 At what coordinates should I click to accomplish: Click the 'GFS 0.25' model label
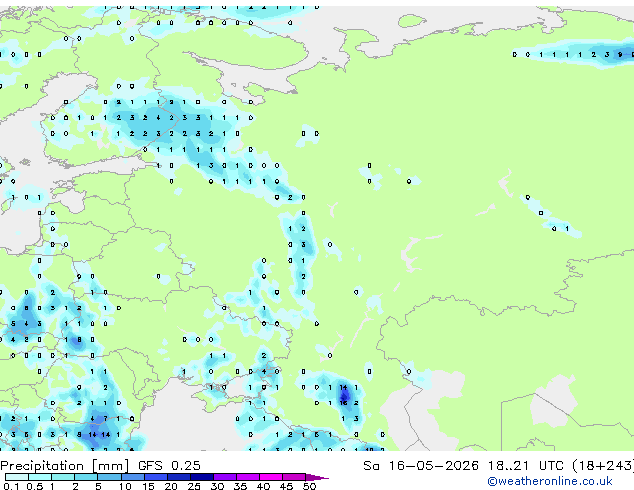click(169, 466)
